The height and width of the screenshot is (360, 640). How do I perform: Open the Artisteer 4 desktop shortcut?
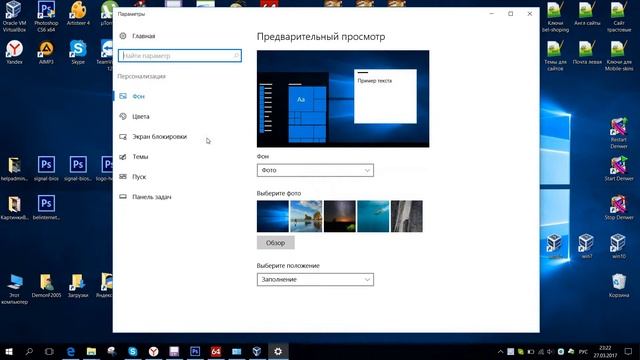(78, 14)
